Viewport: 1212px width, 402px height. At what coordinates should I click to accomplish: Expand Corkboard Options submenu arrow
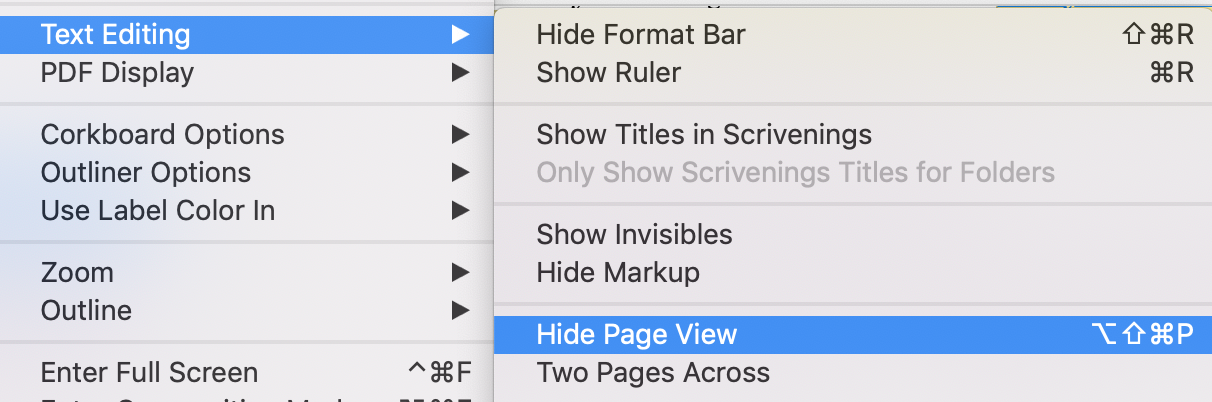(x=460, y=135)
